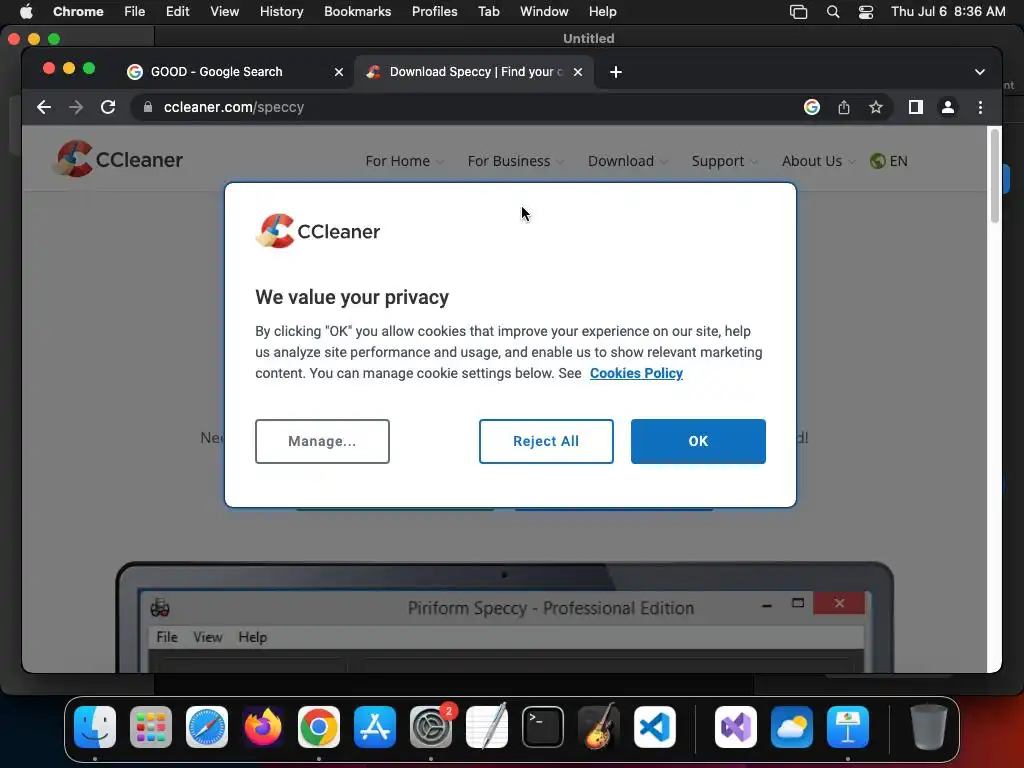Open a new tab with plus button
Screen dimensions: 1024x768
click(616, 72)
